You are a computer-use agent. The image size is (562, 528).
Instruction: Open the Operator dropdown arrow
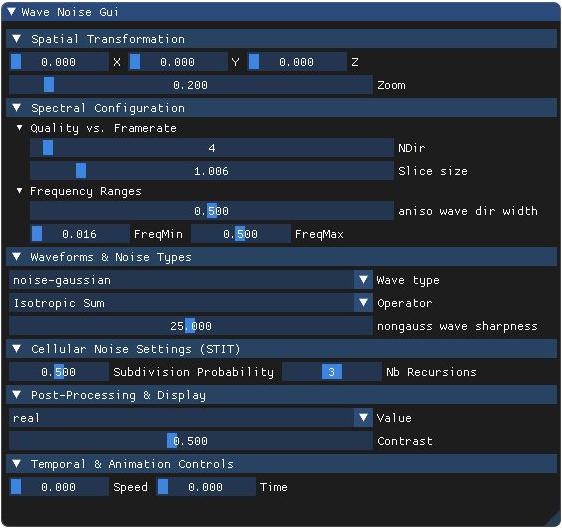coord(363,303)
